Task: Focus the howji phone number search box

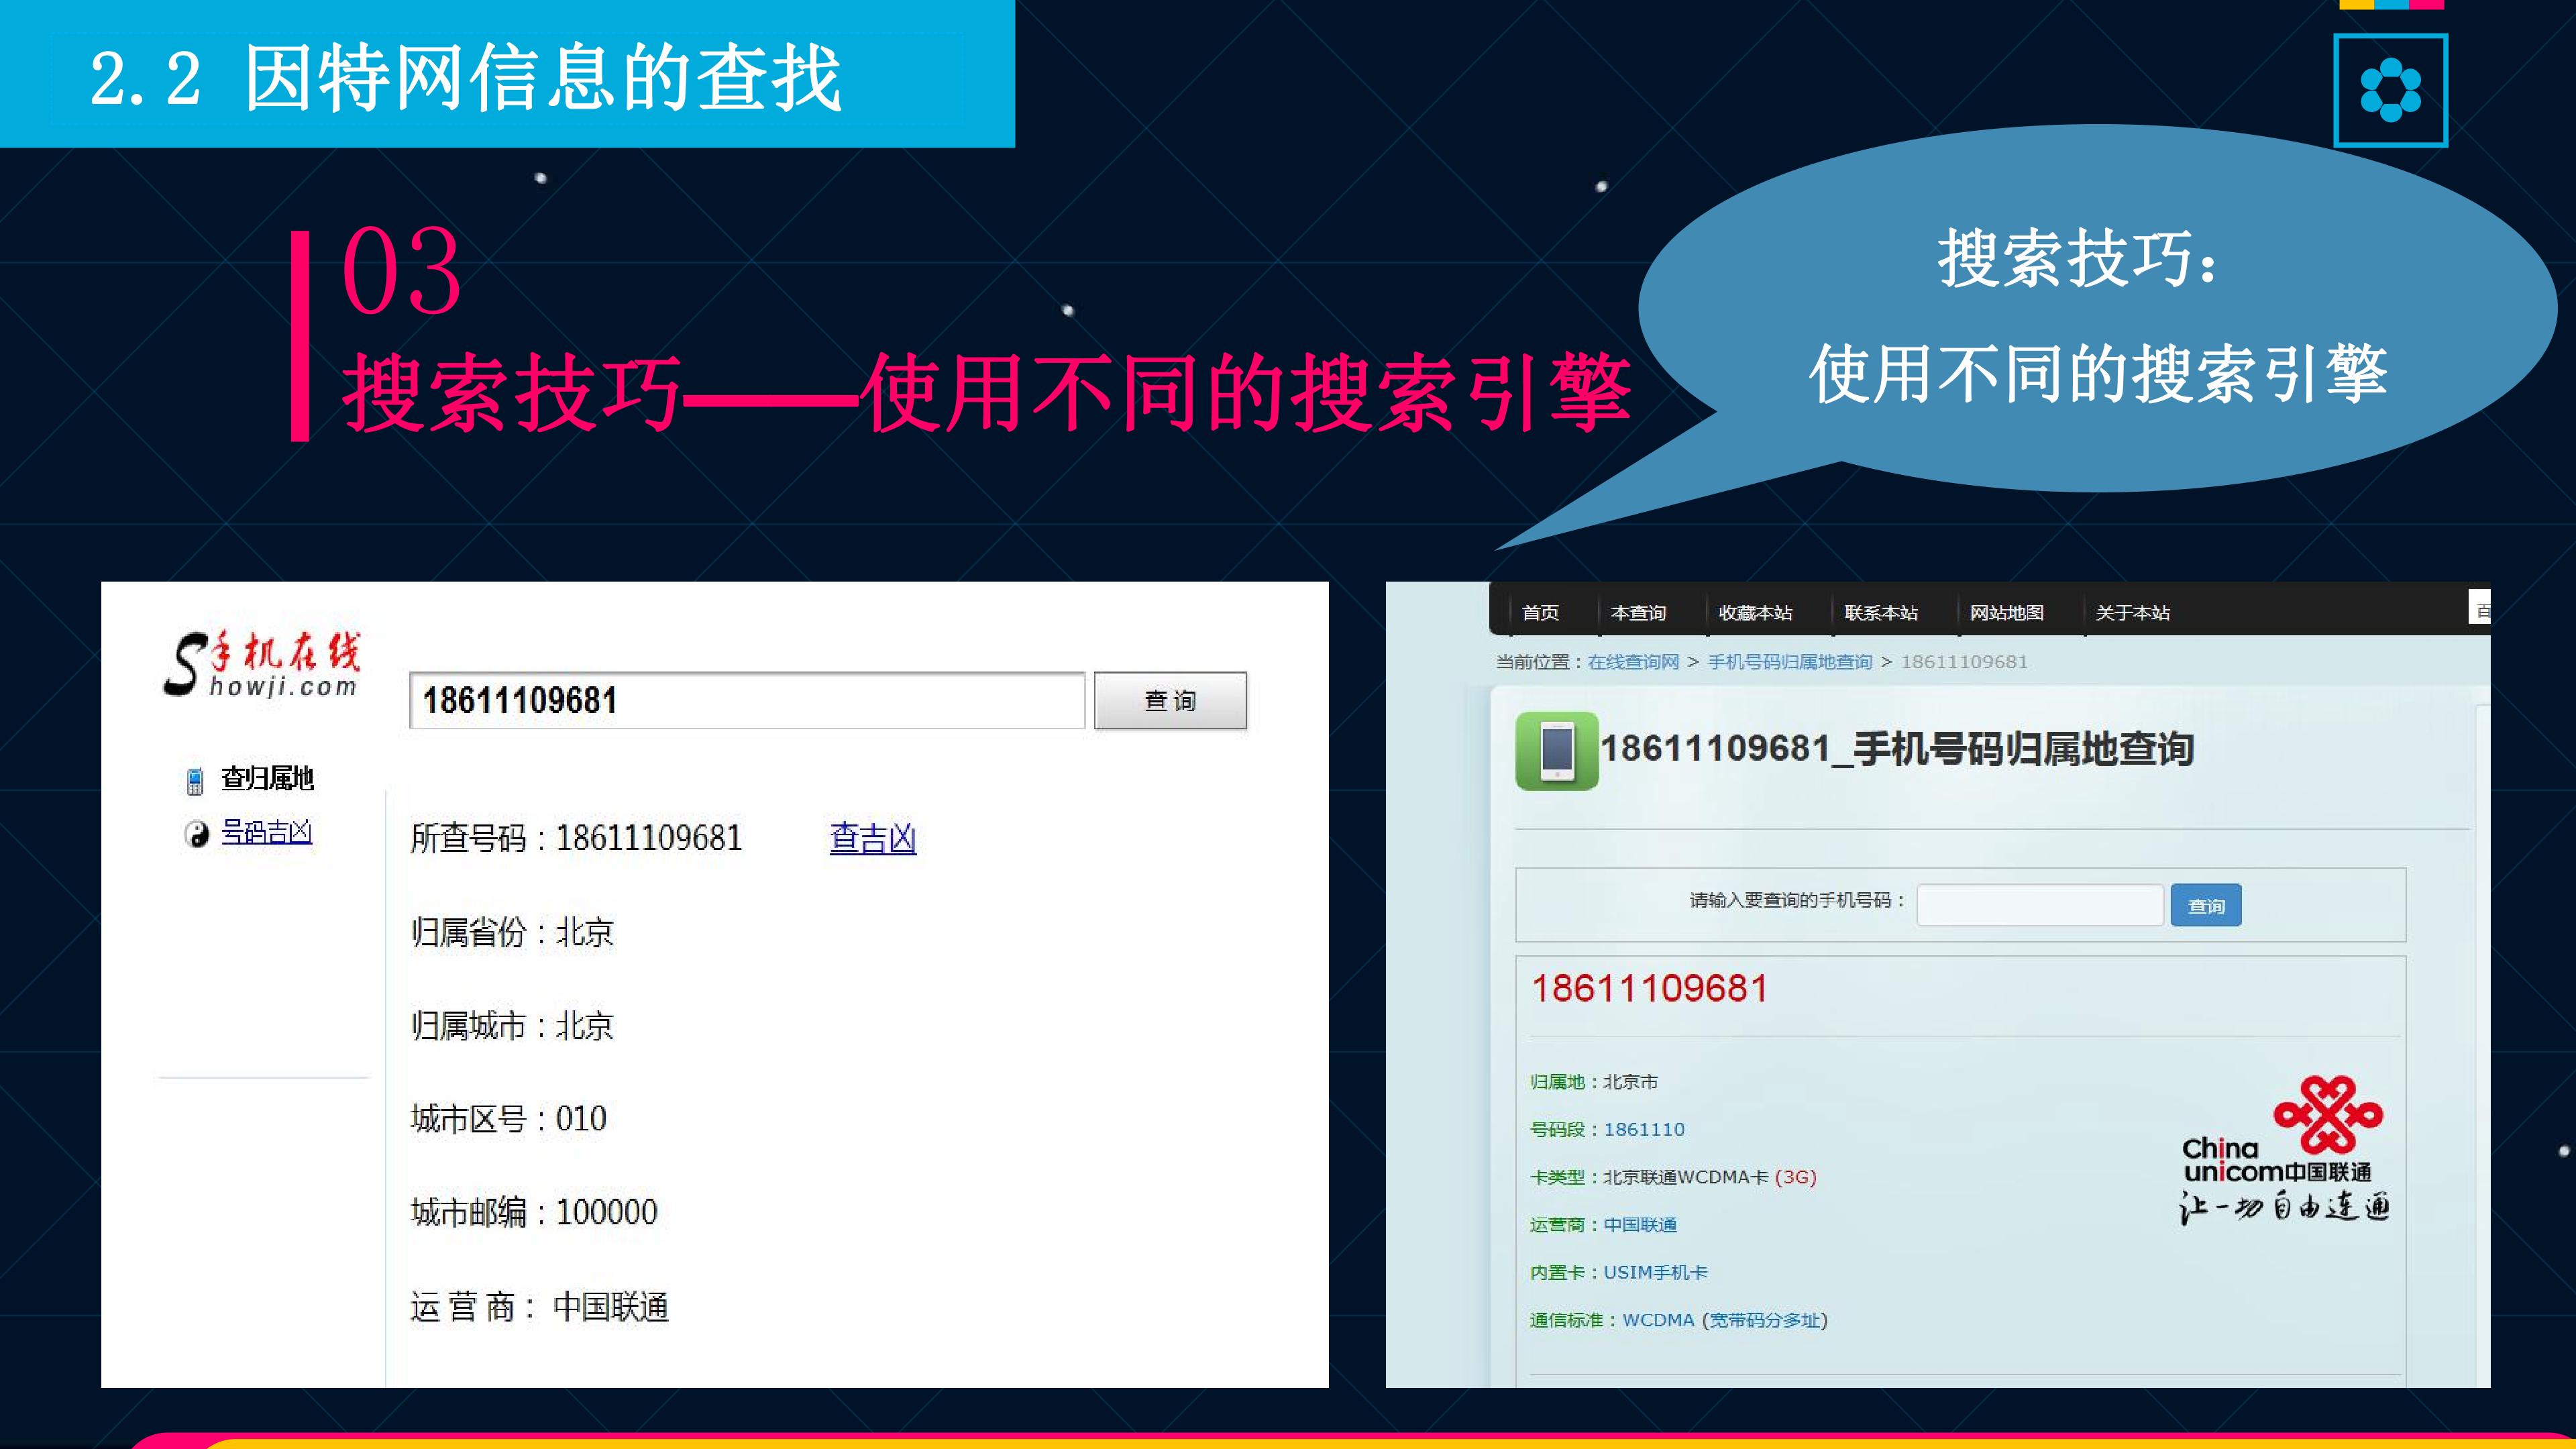Action: click(747, 700)
